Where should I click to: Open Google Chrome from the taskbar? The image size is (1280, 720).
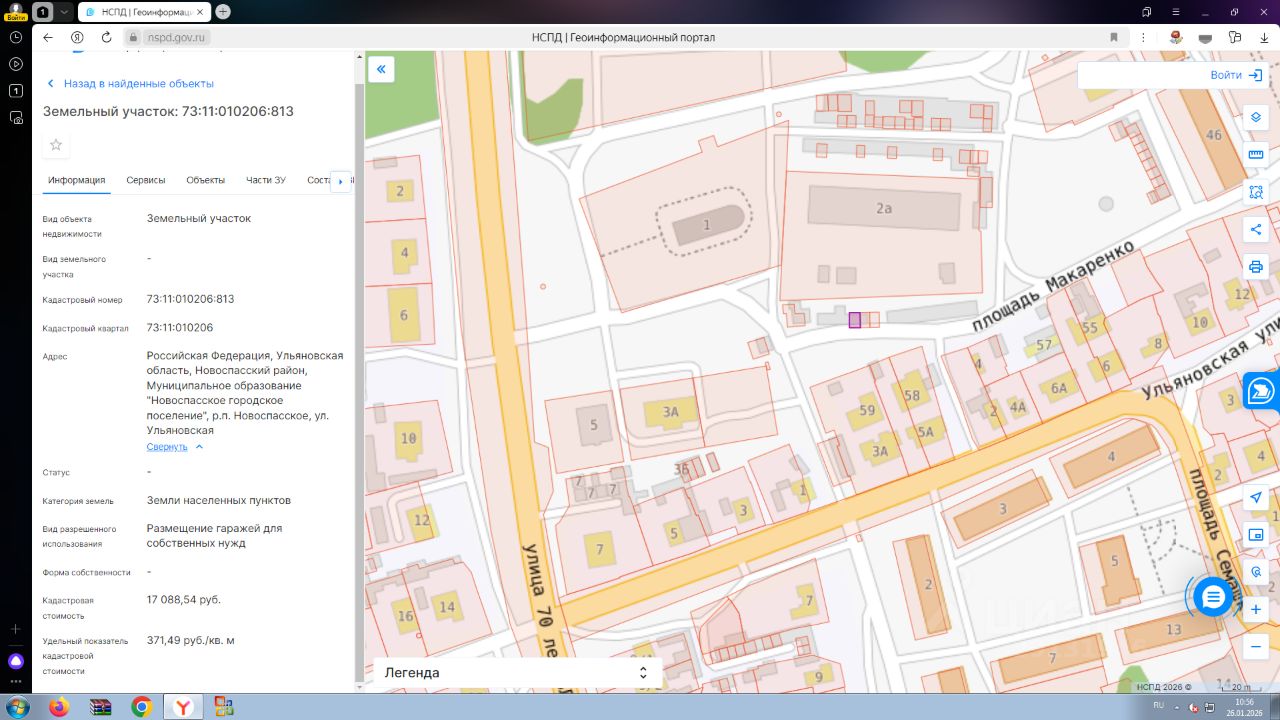[141, 707]
